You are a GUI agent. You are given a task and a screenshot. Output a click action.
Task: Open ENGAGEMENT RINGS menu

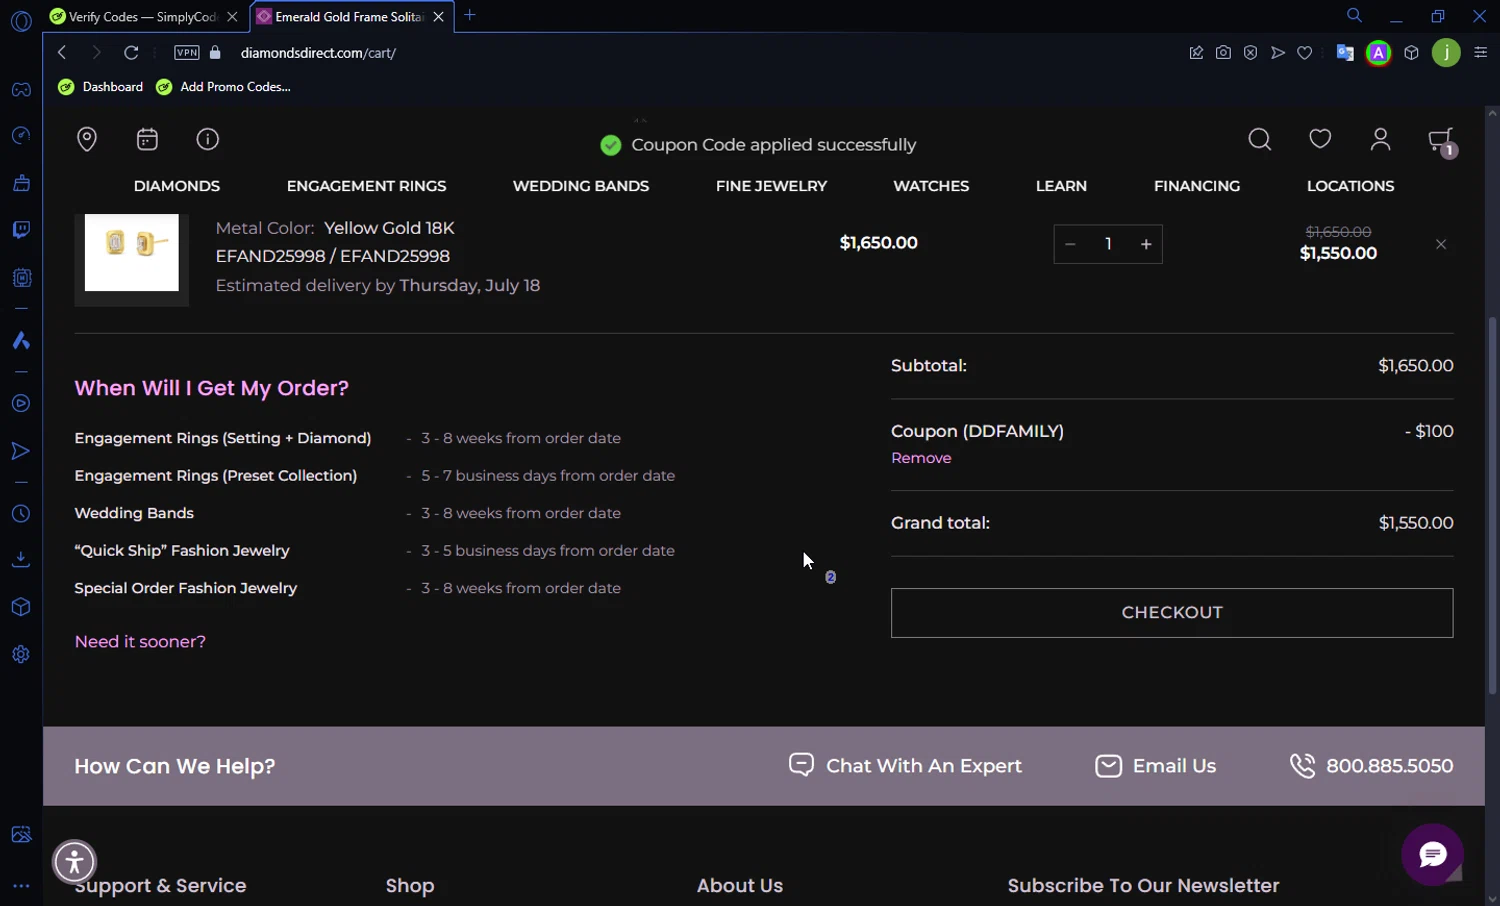point(366,186)
